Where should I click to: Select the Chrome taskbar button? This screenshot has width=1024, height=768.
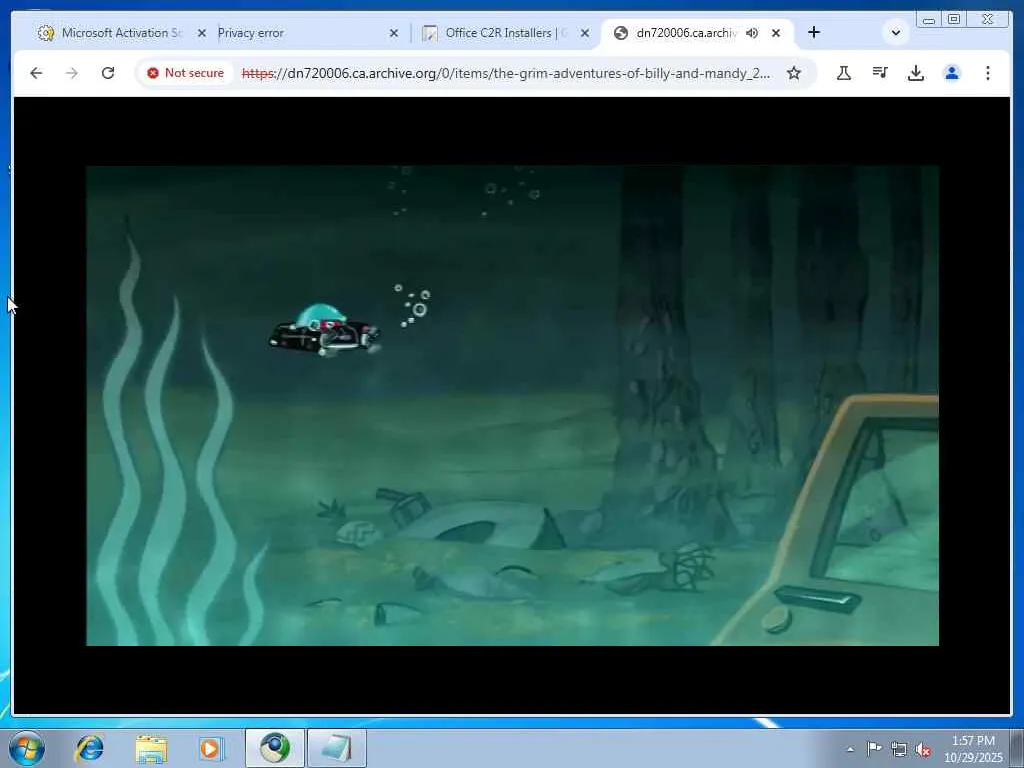(x=275, y=748)
